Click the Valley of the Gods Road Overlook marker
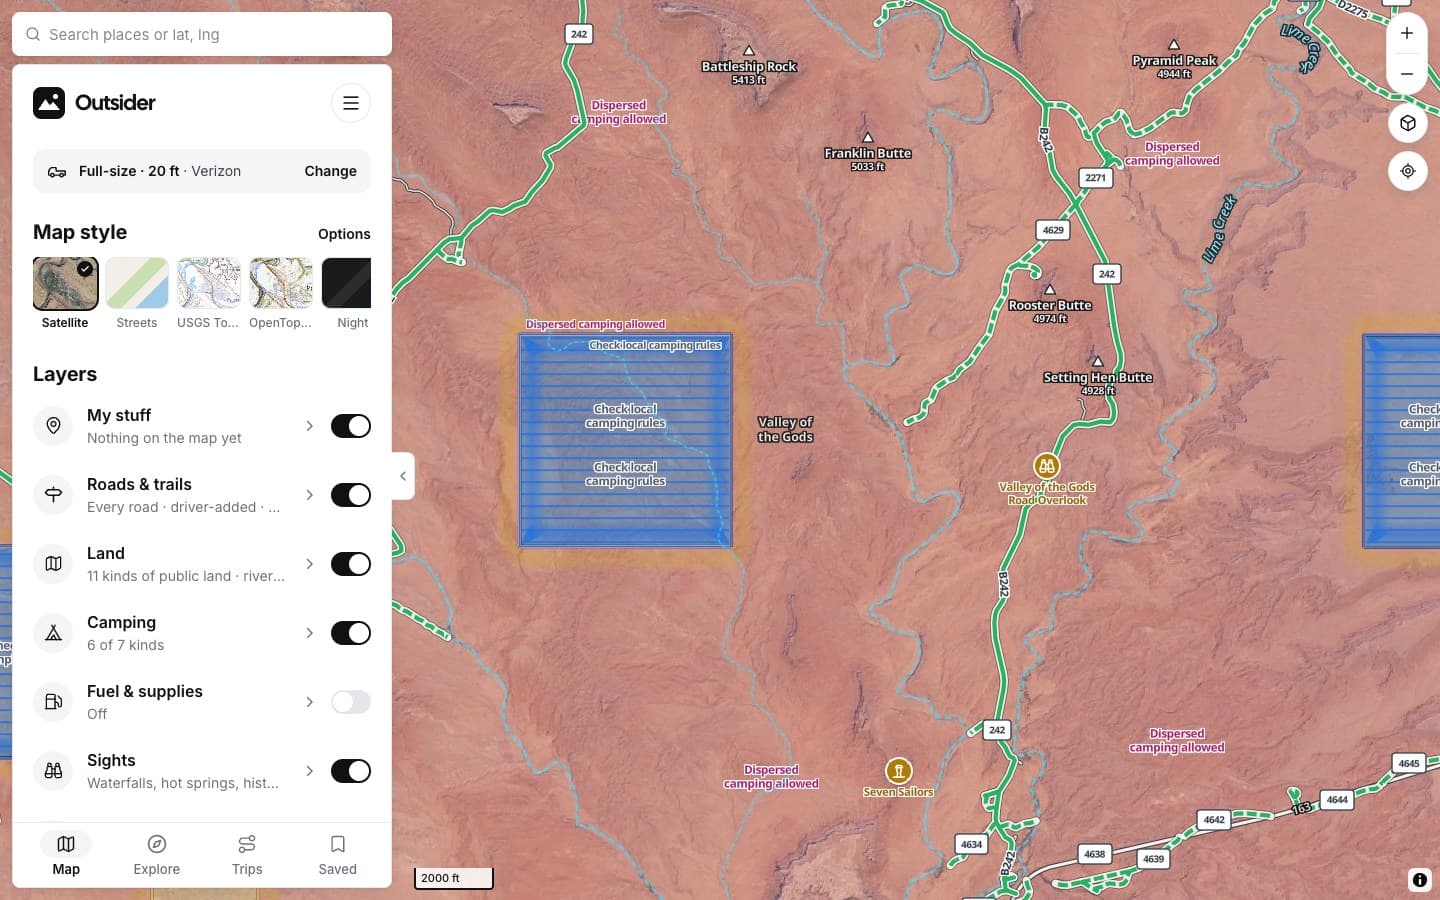The height and width of the screenshot is (900, 1440). coord(1047,466)
